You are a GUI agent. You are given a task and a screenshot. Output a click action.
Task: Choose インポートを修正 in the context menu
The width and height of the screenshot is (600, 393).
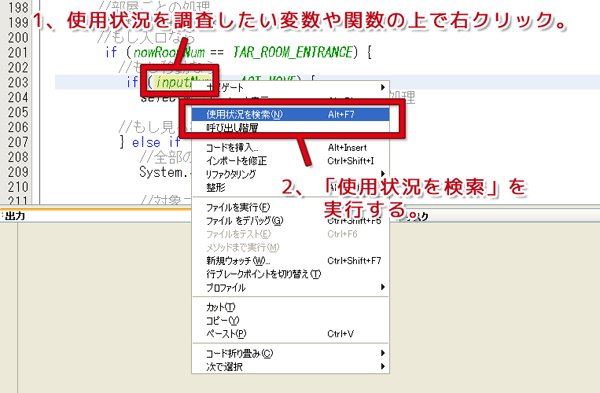coord(290,161)
